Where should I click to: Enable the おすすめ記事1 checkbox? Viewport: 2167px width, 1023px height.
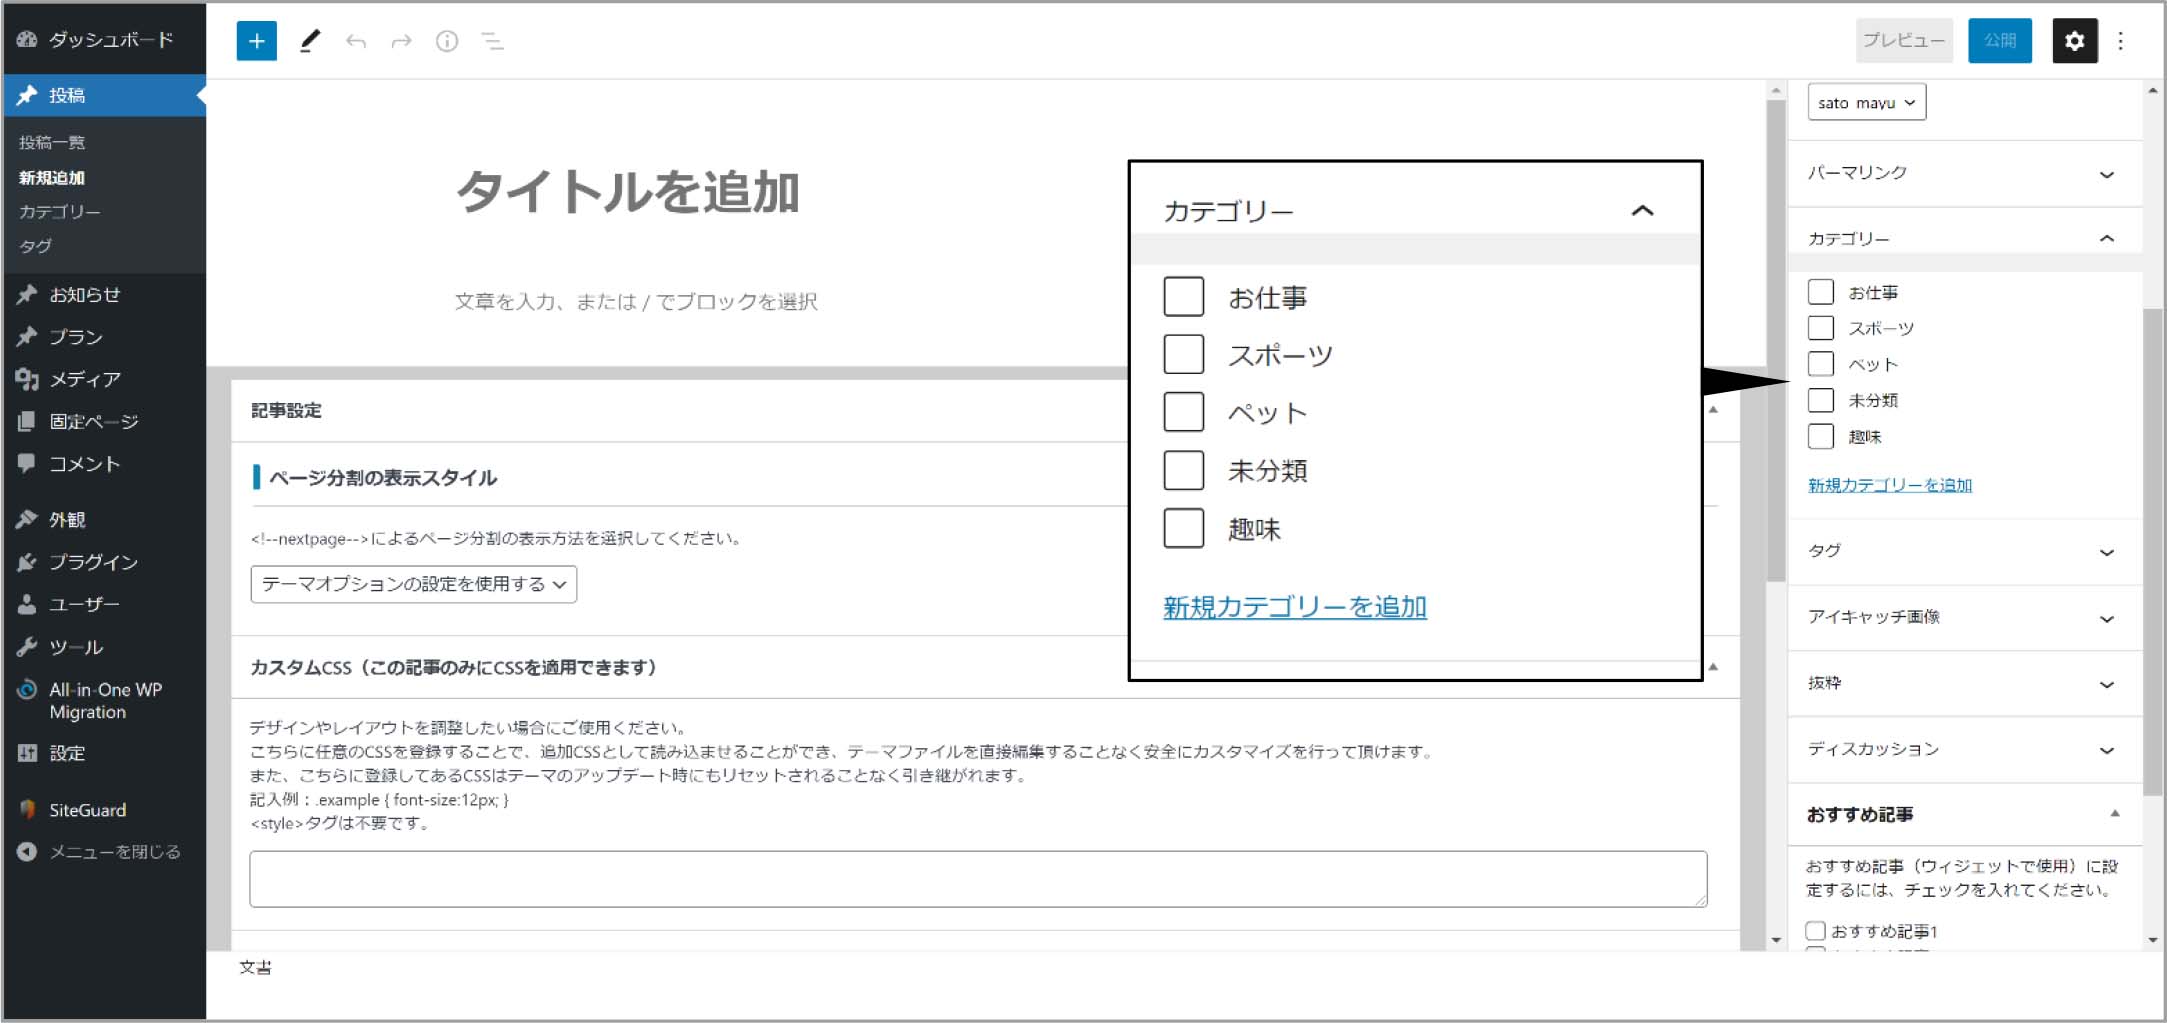(1815, 931)
